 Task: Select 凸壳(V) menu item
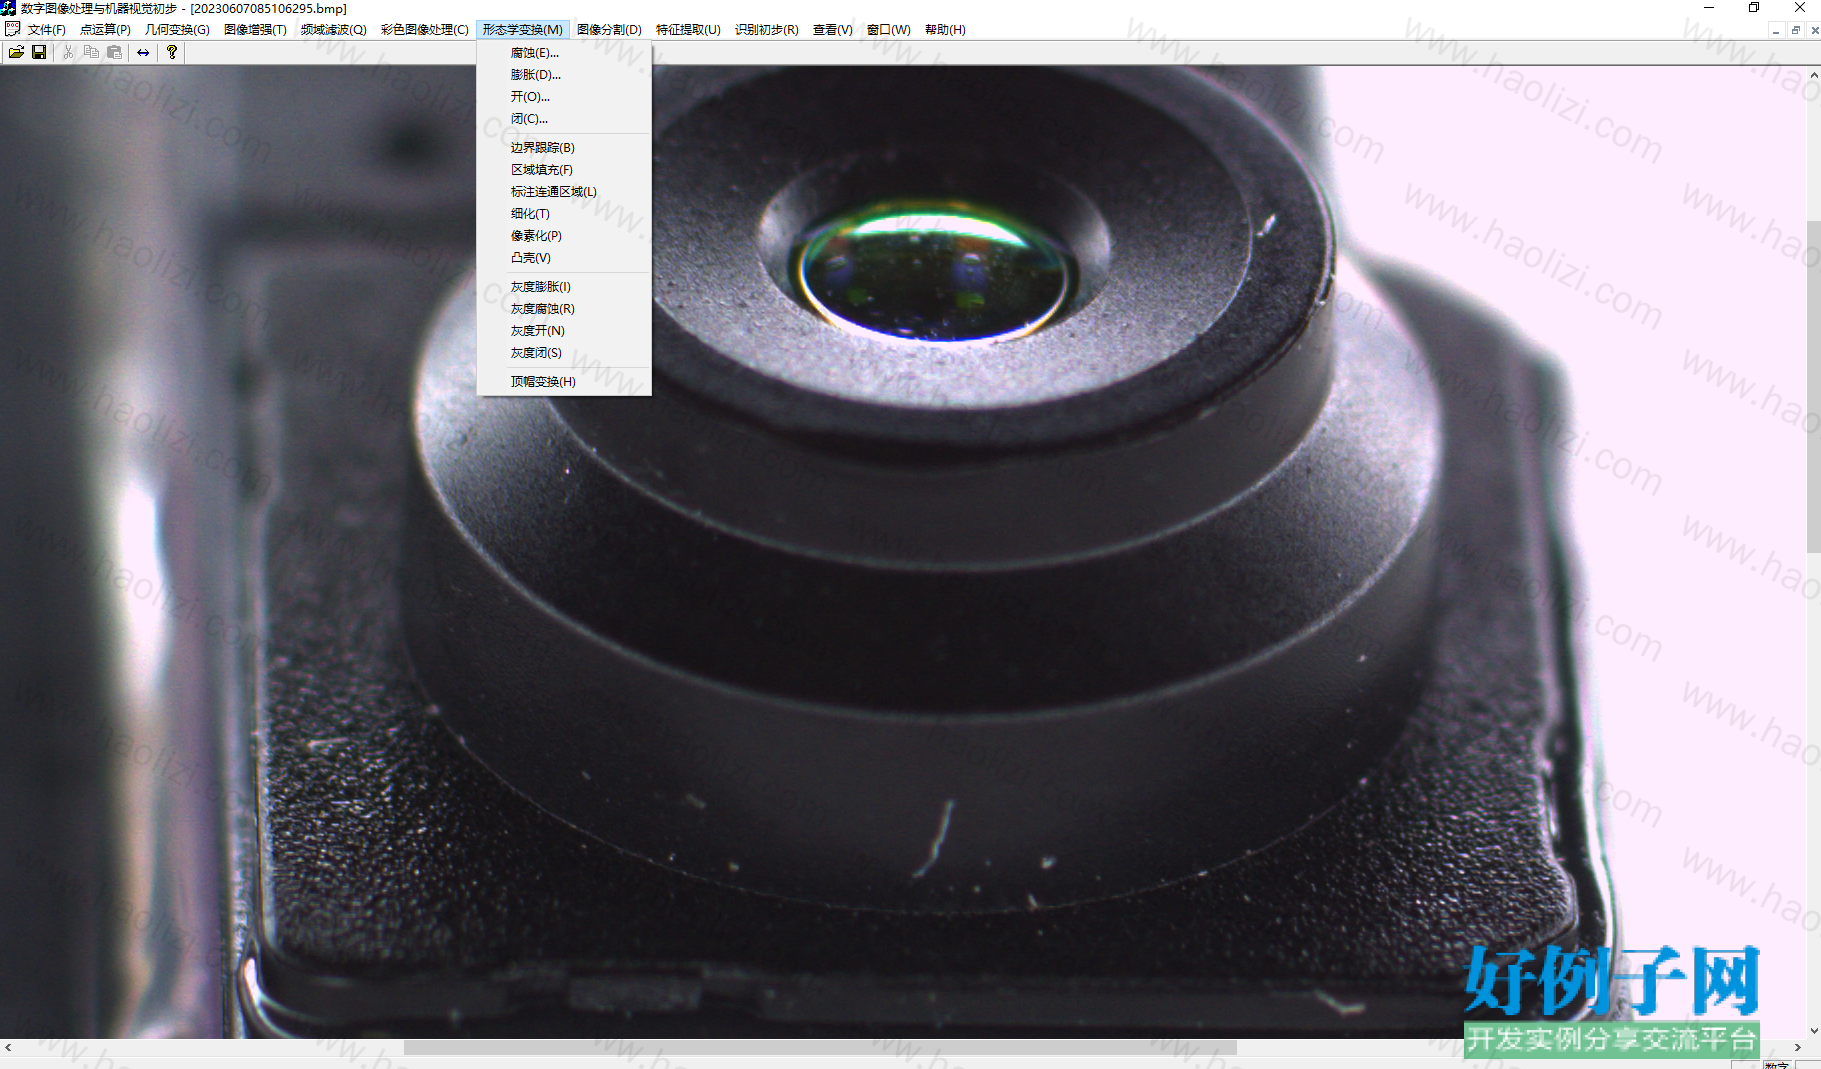[x=564, y=258]
